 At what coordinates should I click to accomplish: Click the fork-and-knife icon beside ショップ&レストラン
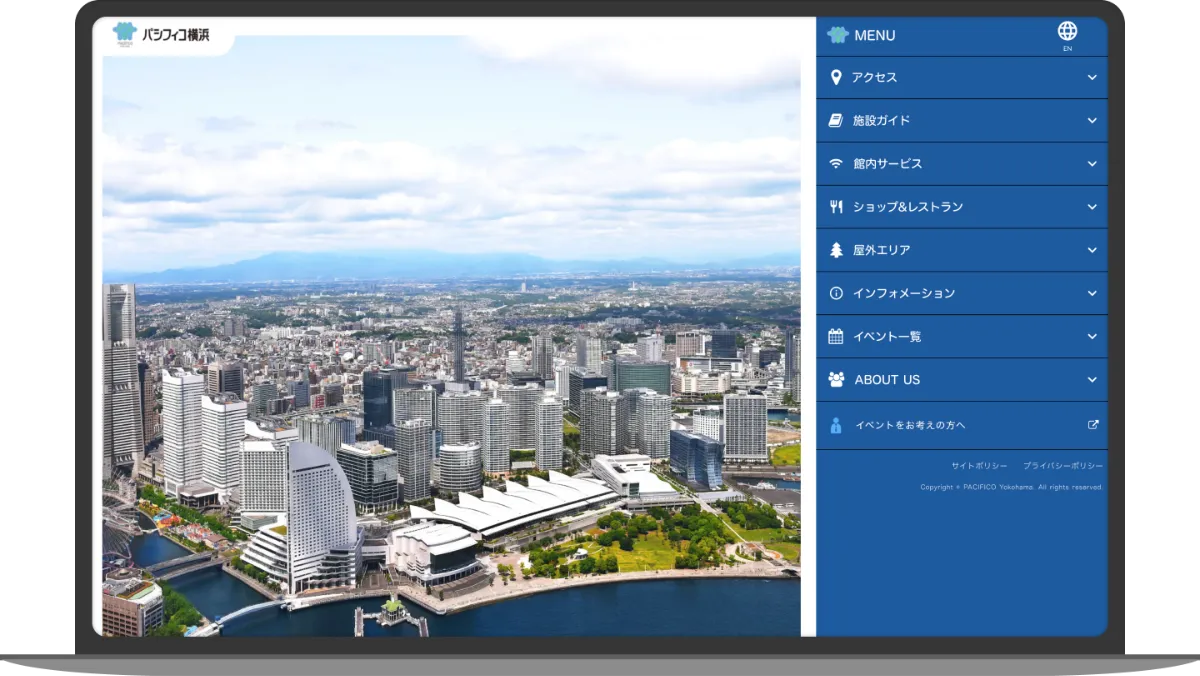click(836, 207)
